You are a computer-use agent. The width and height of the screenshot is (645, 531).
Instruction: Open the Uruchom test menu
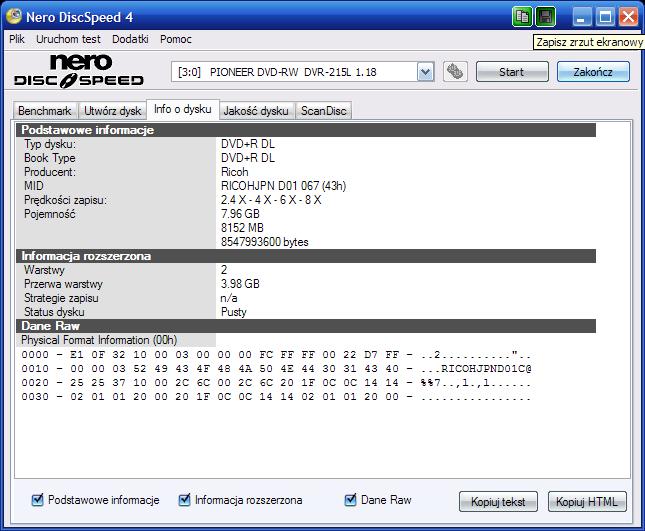point(68,39)
